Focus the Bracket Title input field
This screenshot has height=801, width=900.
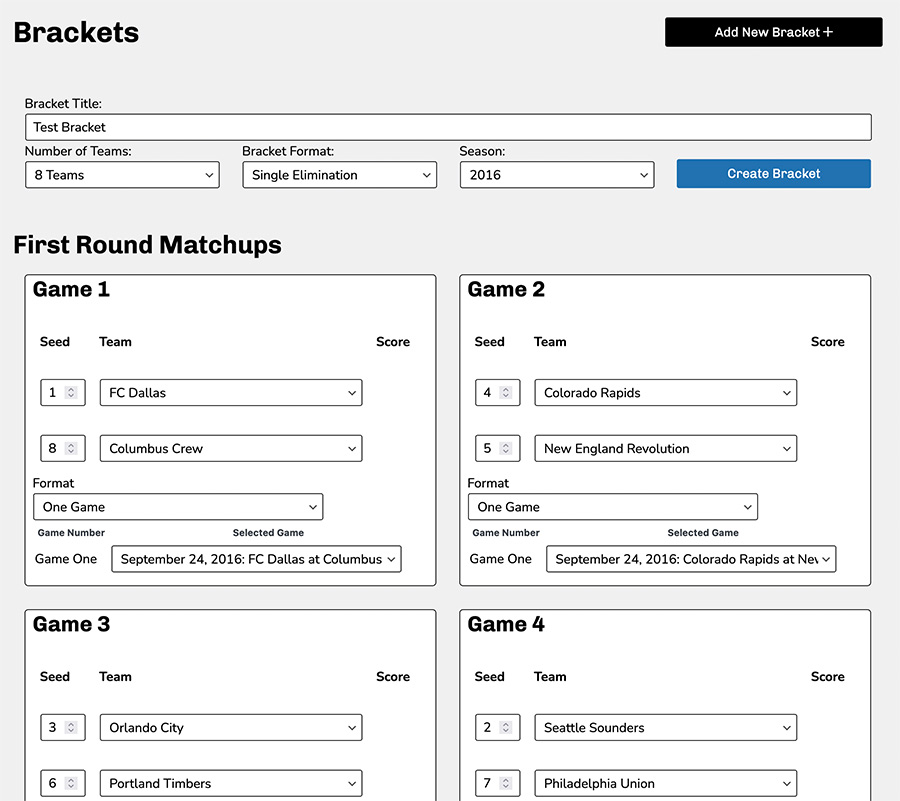pyautogui.click(x=448, y=127)
